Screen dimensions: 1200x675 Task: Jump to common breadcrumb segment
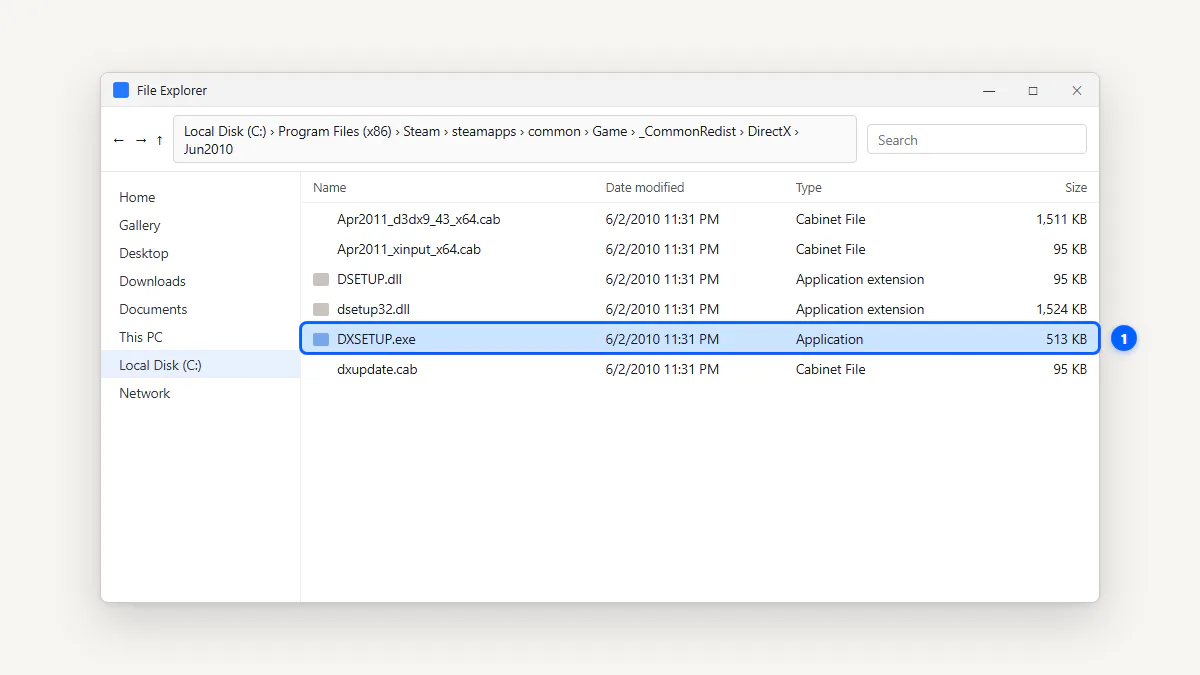tap(554, 131)
